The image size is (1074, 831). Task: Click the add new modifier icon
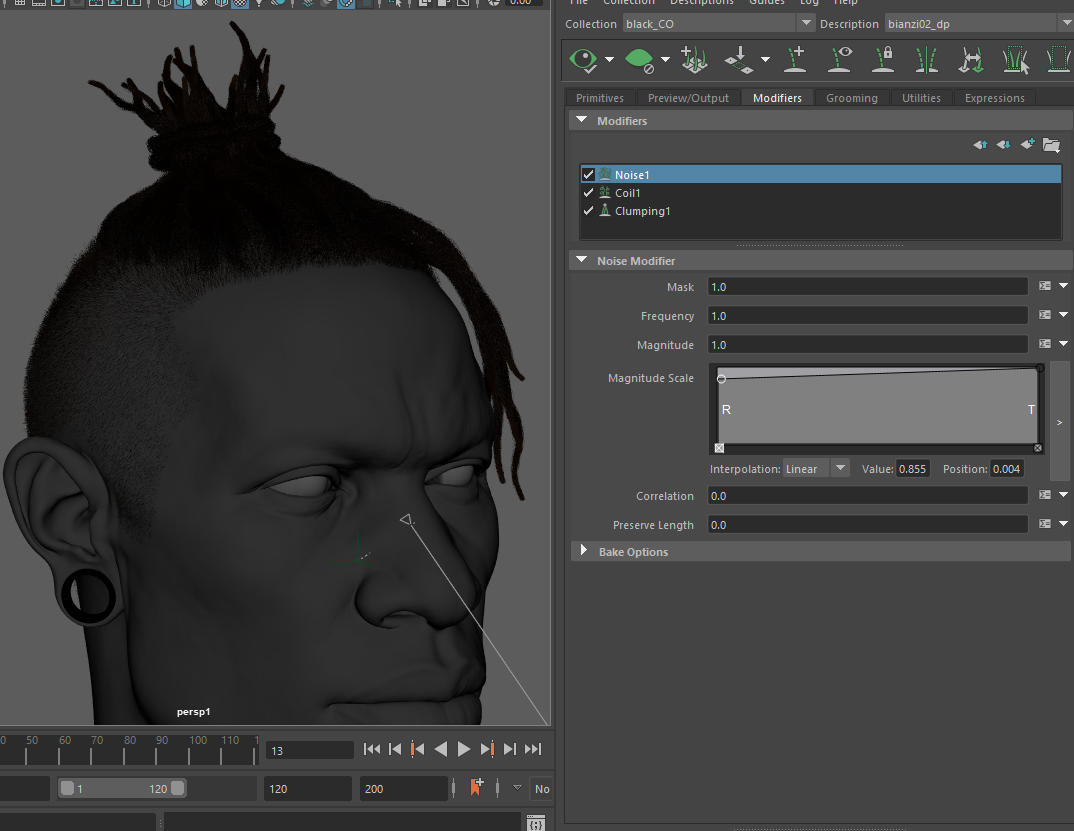coord(1027,144)
